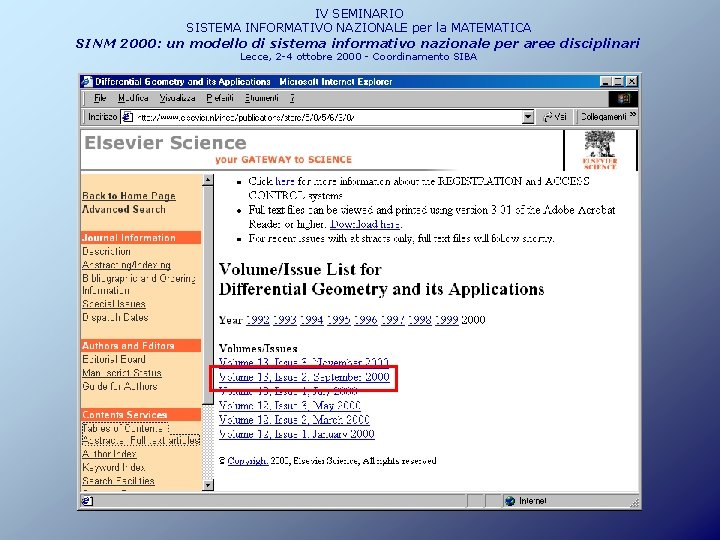This screenshot has width=720, height=540.
Task: Click the sidebar scroll down arrow
Action: coord(208,485)
